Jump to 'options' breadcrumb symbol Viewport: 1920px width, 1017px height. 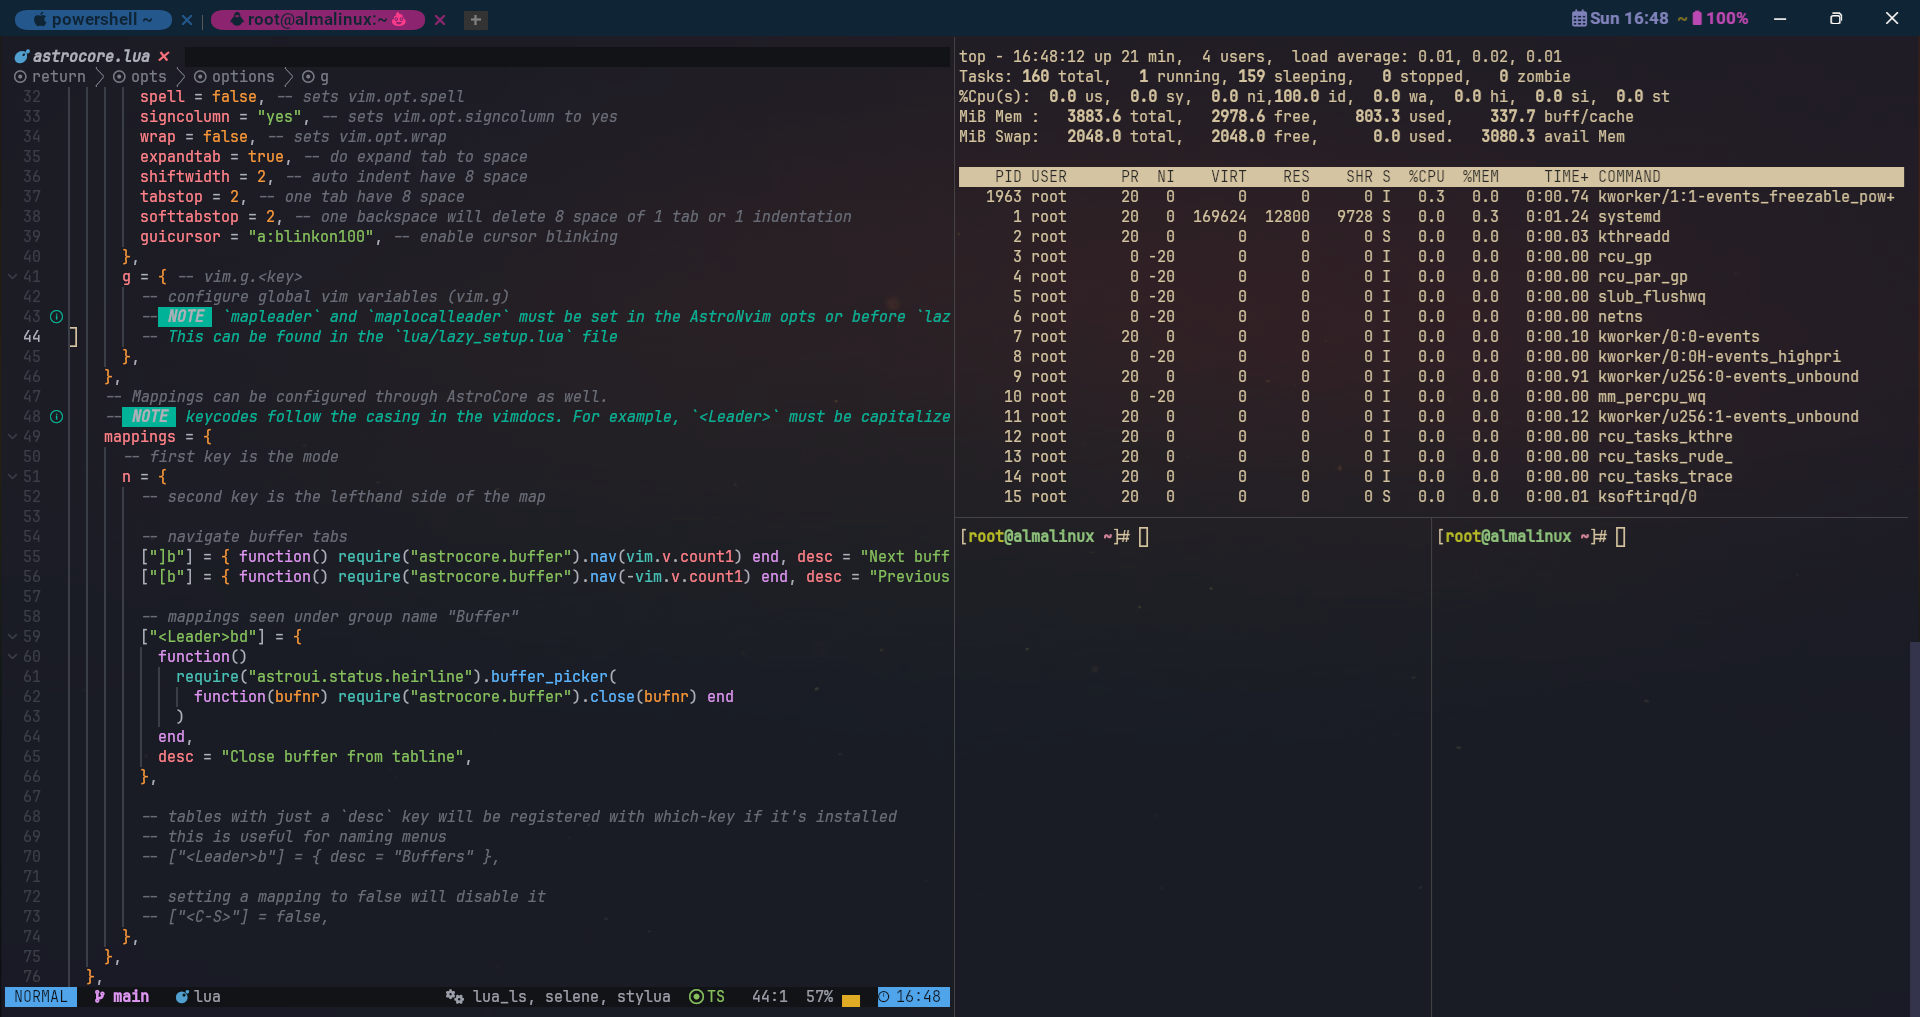click(234, 76)
